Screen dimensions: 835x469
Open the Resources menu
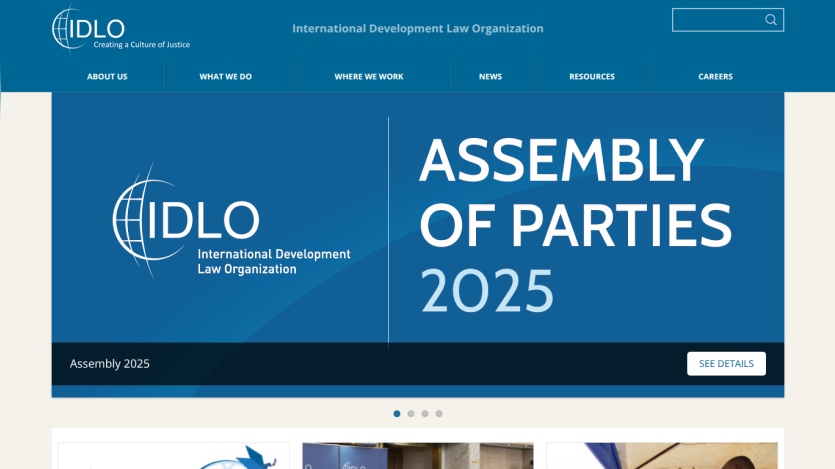pyautogui.click(x=592, y=77)
